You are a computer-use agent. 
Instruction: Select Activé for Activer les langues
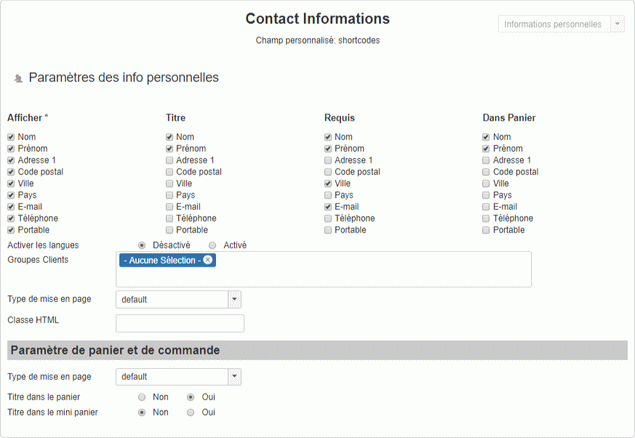pos(212,245)
